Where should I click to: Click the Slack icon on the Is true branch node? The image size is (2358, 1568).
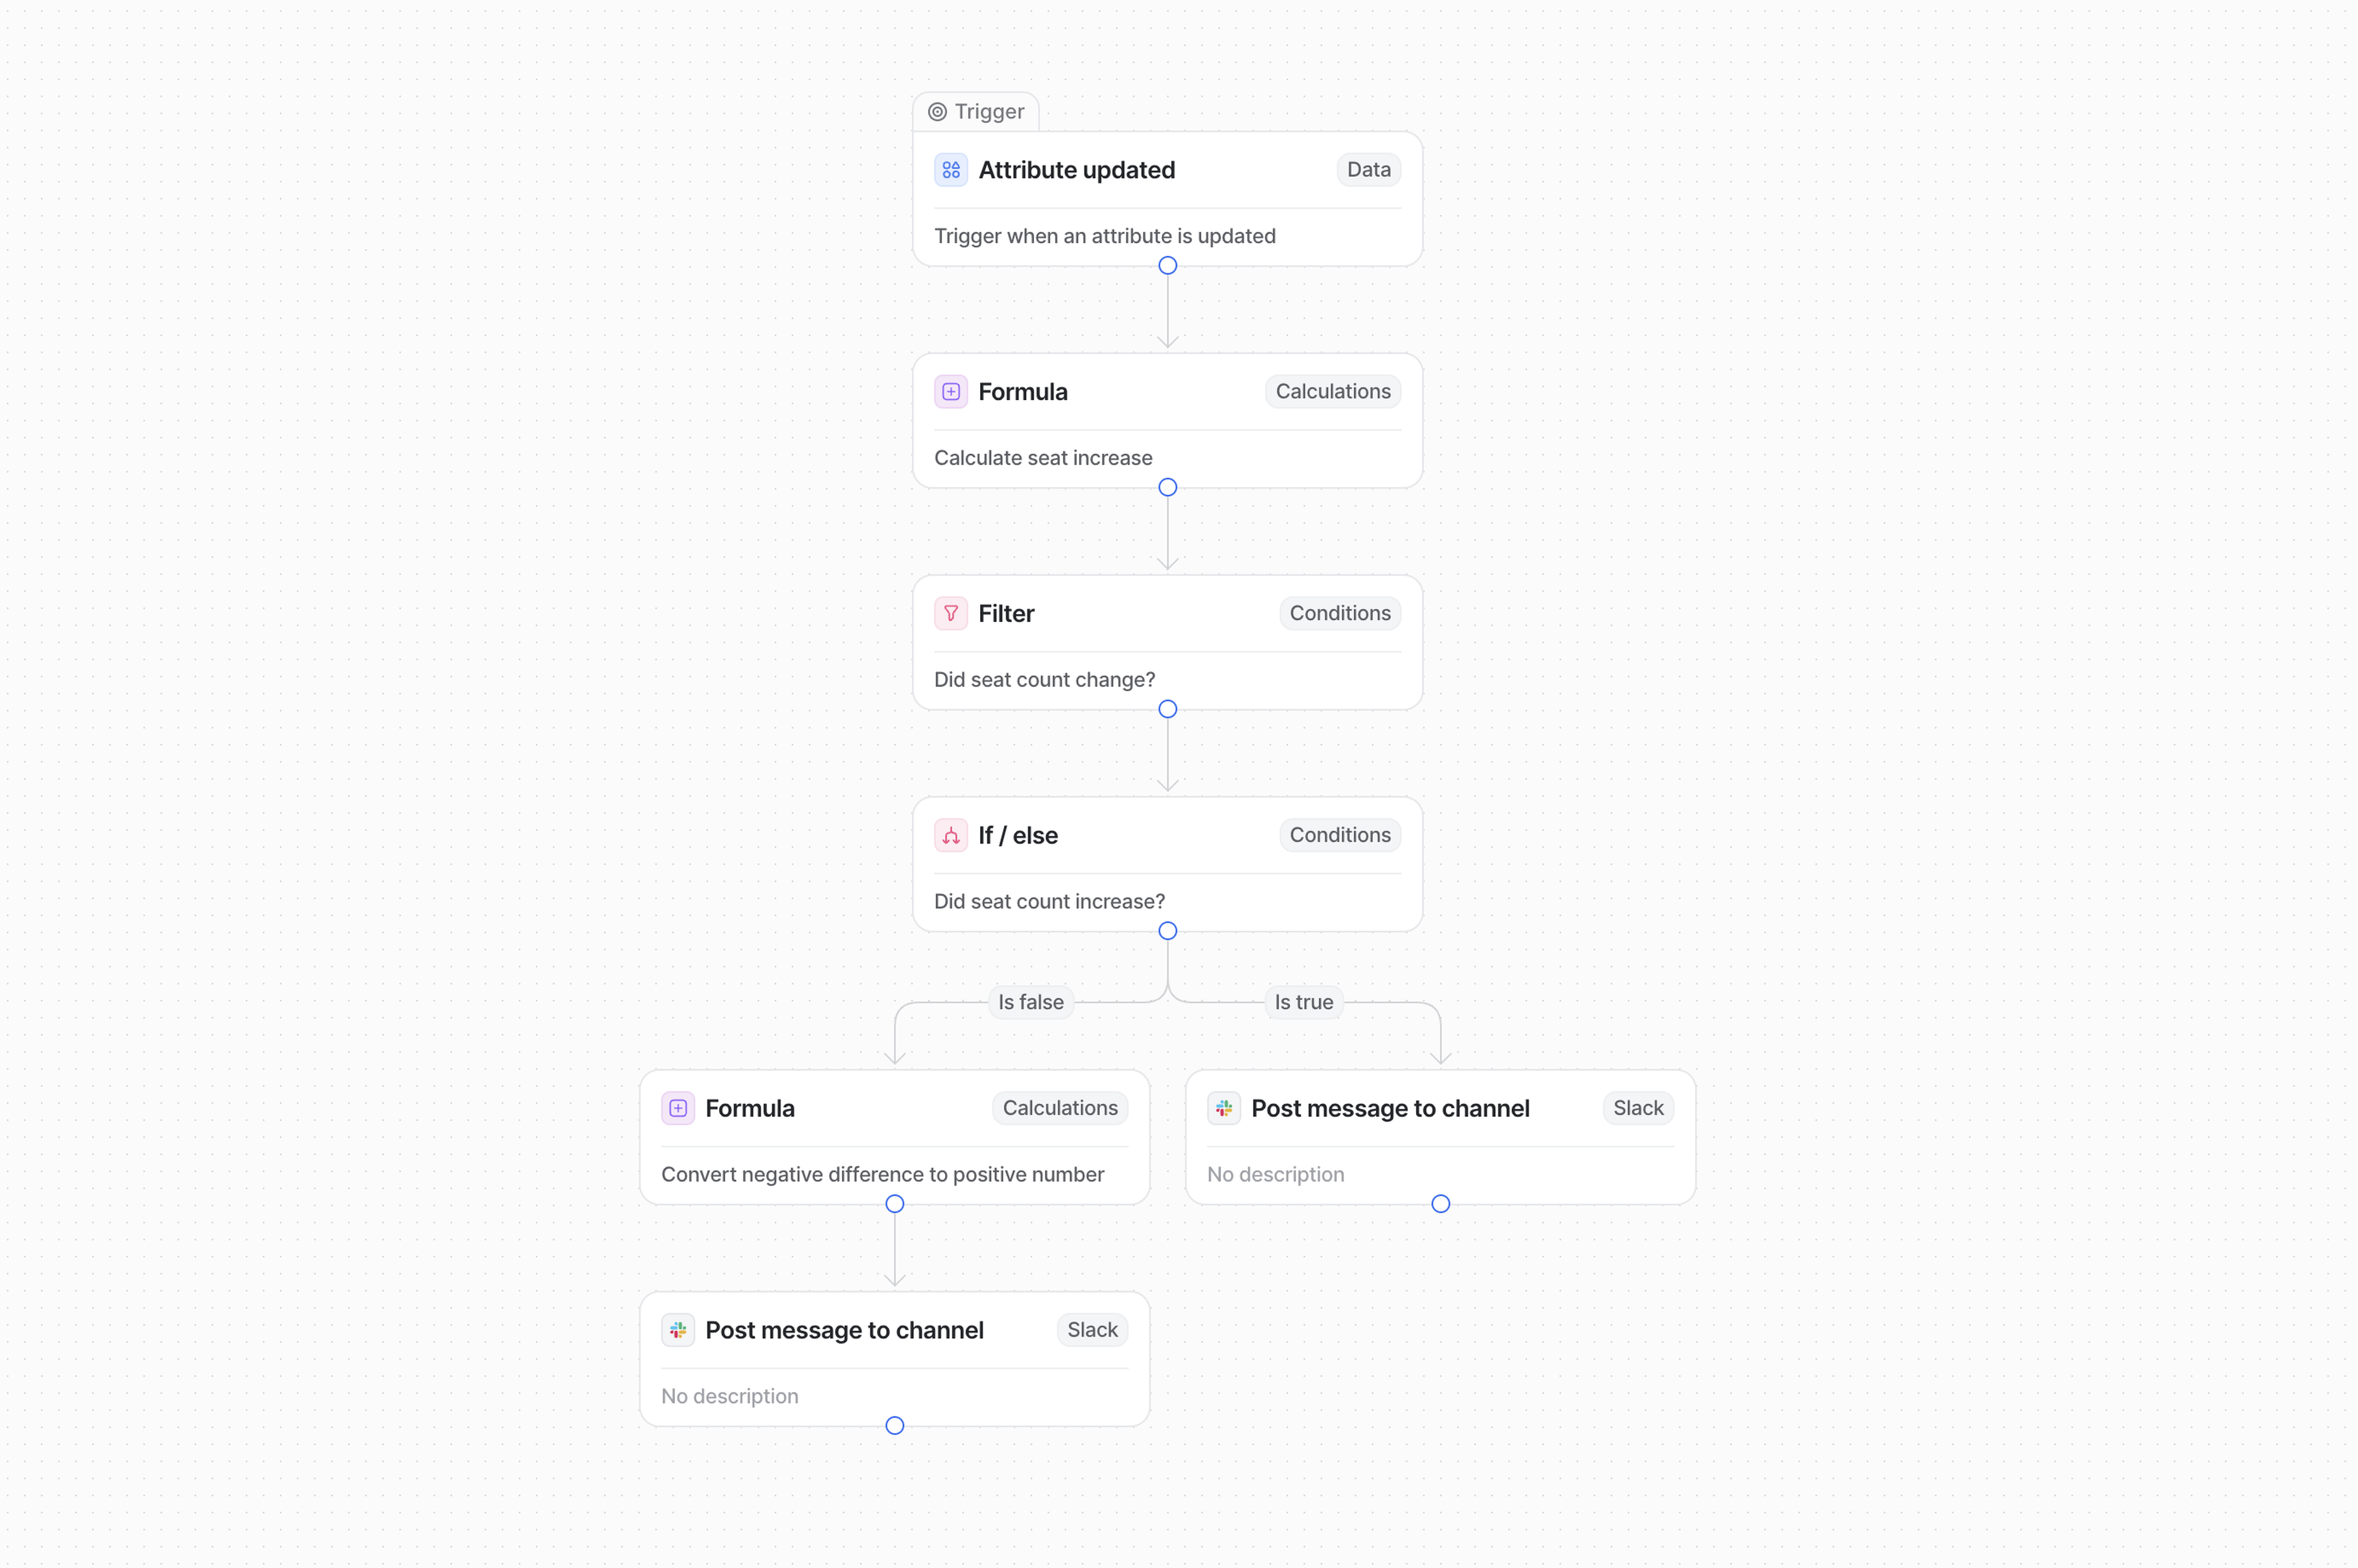point(1223,1108)
